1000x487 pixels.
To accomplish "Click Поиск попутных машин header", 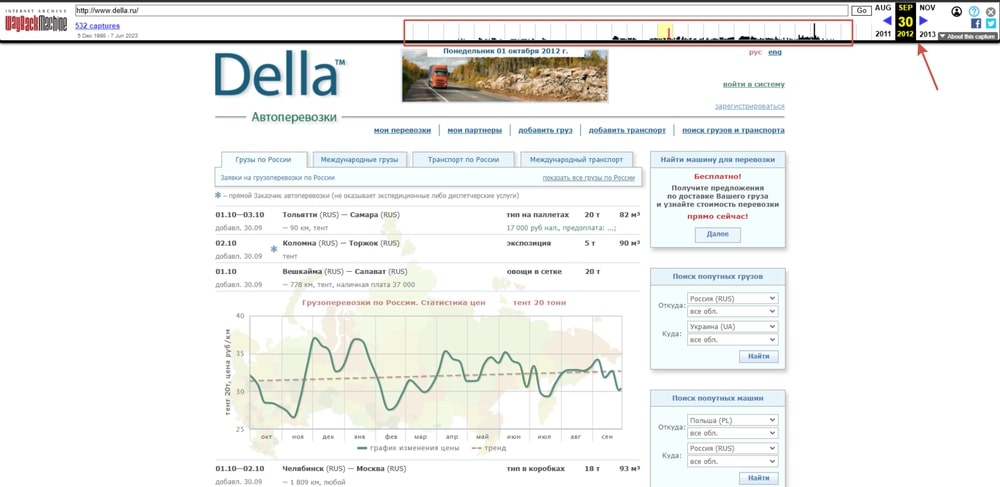I will (717, 398).
